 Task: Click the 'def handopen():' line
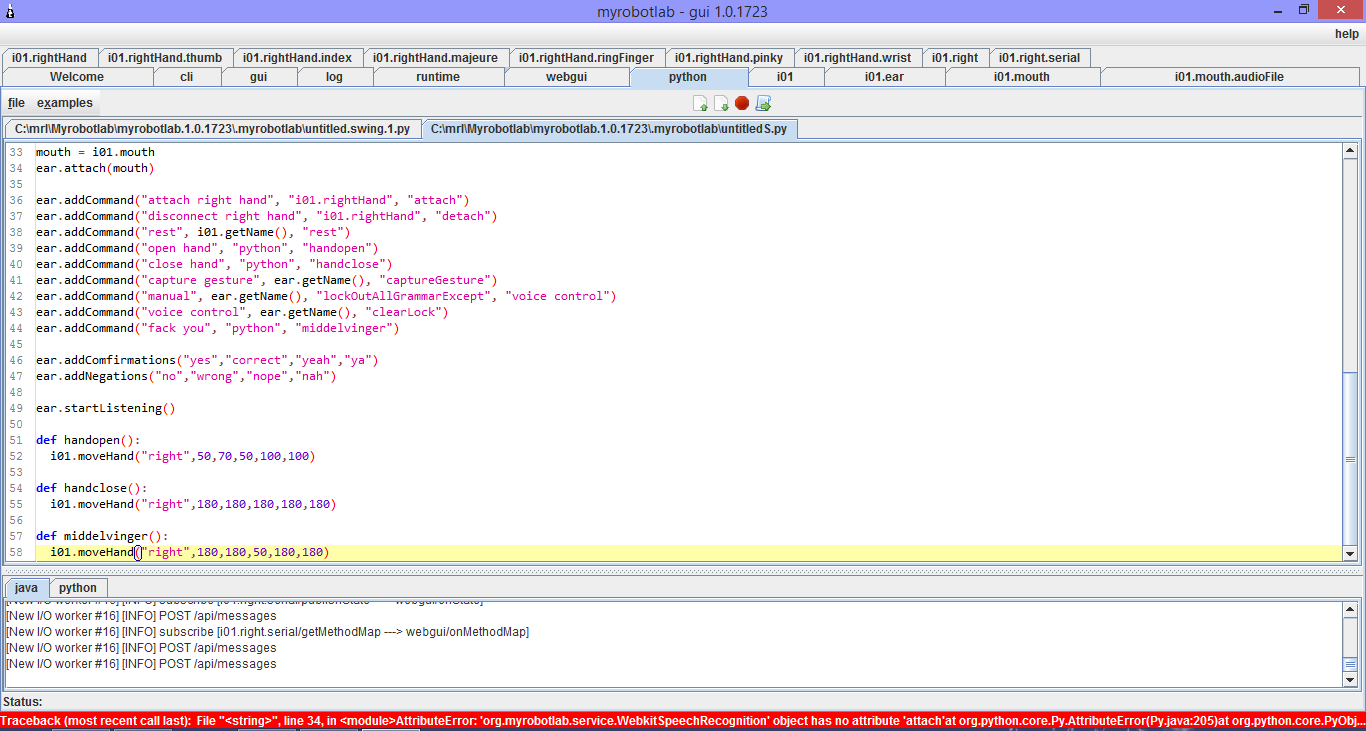pos(88,440)
